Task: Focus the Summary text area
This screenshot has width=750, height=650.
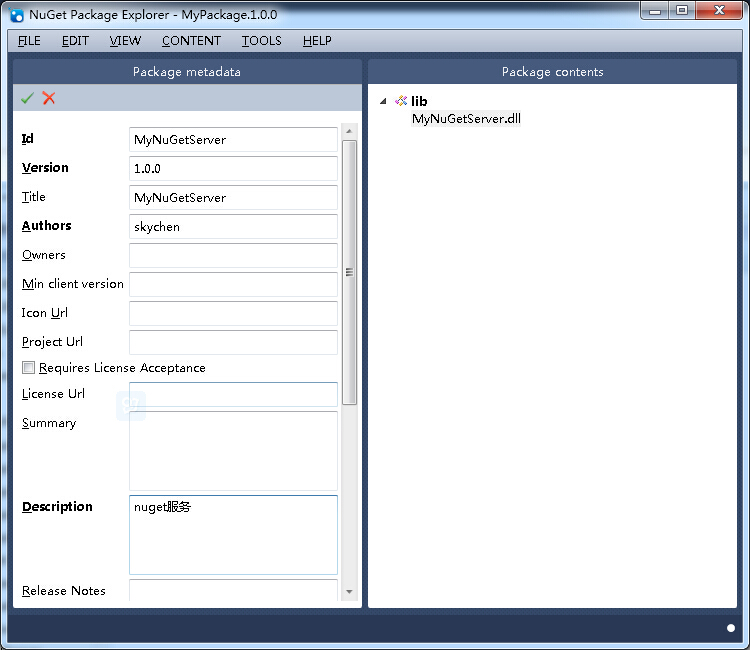Action: pyautogui.click(x=233, y=451)
